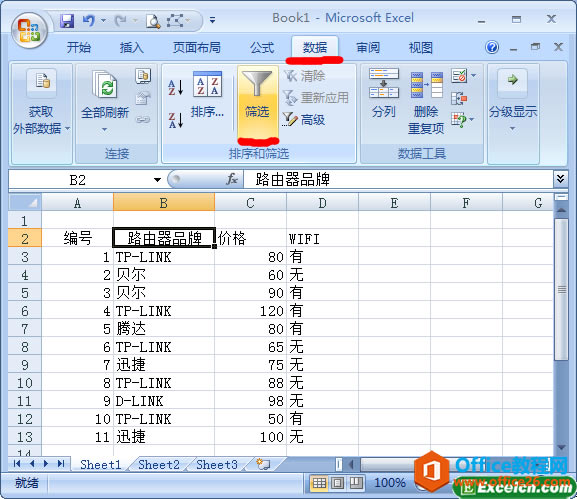Sort ascending A to Z
Image resolution: width=577 pixels, height=499 pixels.
(176, 87)
